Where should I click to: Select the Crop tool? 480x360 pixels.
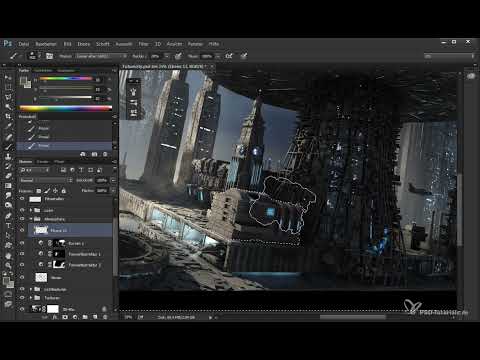pyautogui.click(x=8, y=117)
